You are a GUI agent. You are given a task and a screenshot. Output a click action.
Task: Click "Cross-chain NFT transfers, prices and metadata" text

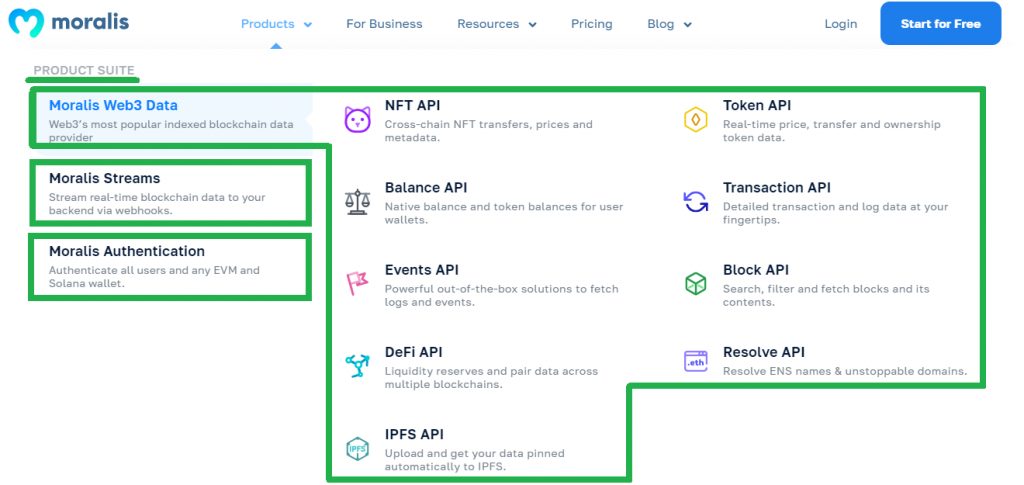488,131
